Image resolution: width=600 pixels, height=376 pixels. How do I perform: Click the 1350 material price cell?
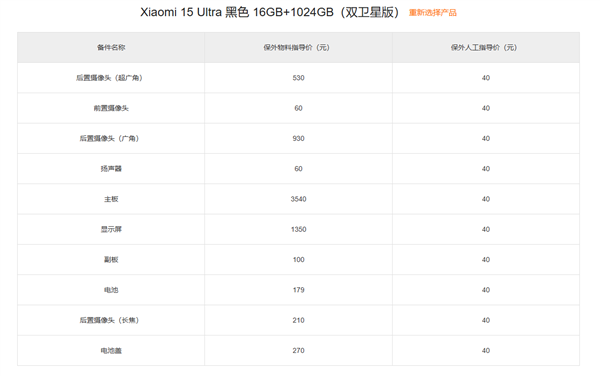coord(298,229)
